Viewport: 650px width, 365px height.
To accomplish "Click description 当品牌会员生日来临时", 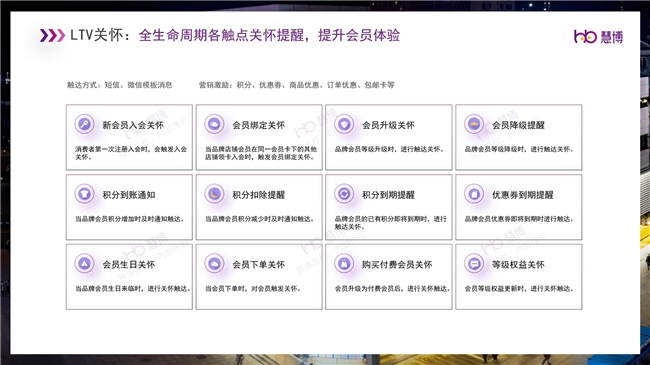I will click(133, 288).
